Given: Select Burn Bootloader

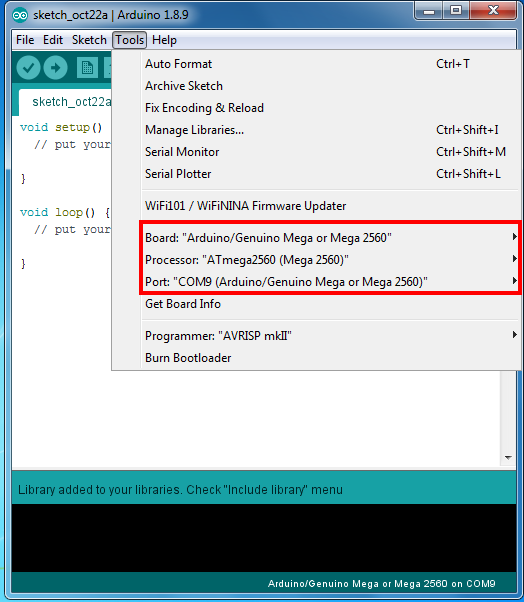Looking at the screenshot, I should 331,357.
